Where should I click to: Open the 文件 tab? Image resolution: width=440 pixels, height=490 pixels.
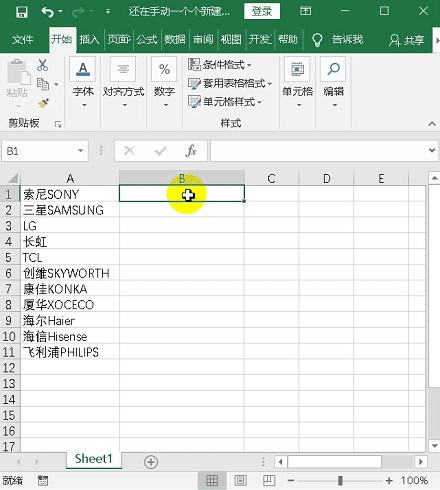pos(22,40)
